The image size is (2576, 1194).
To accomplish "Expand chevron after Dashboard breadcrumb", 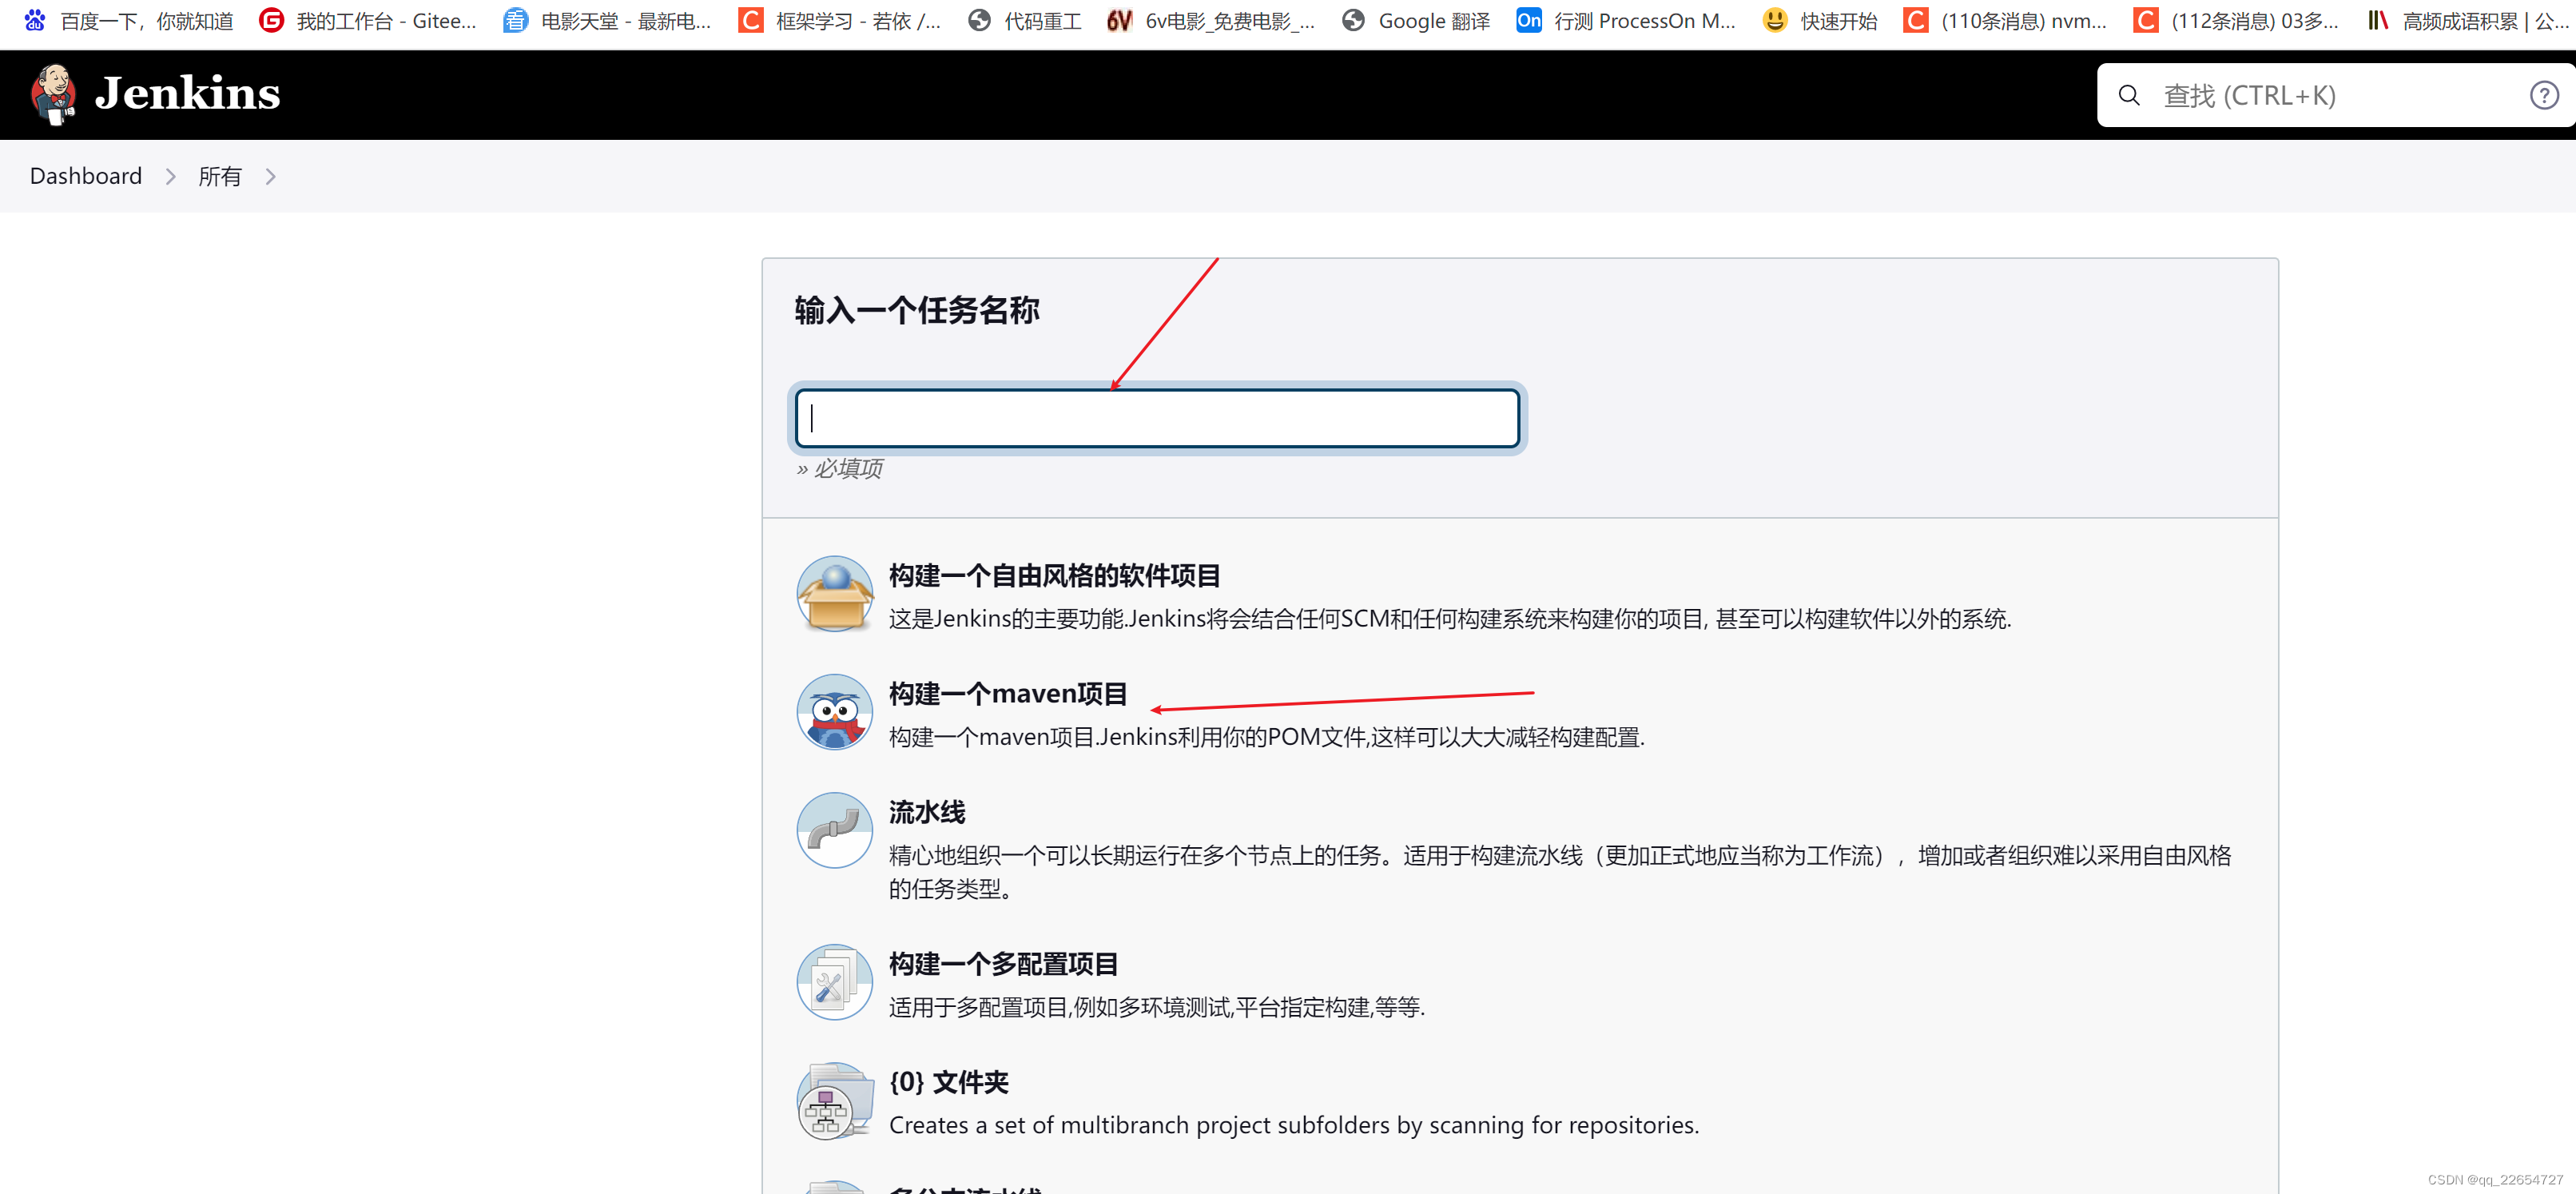I will tap(170, 177).
